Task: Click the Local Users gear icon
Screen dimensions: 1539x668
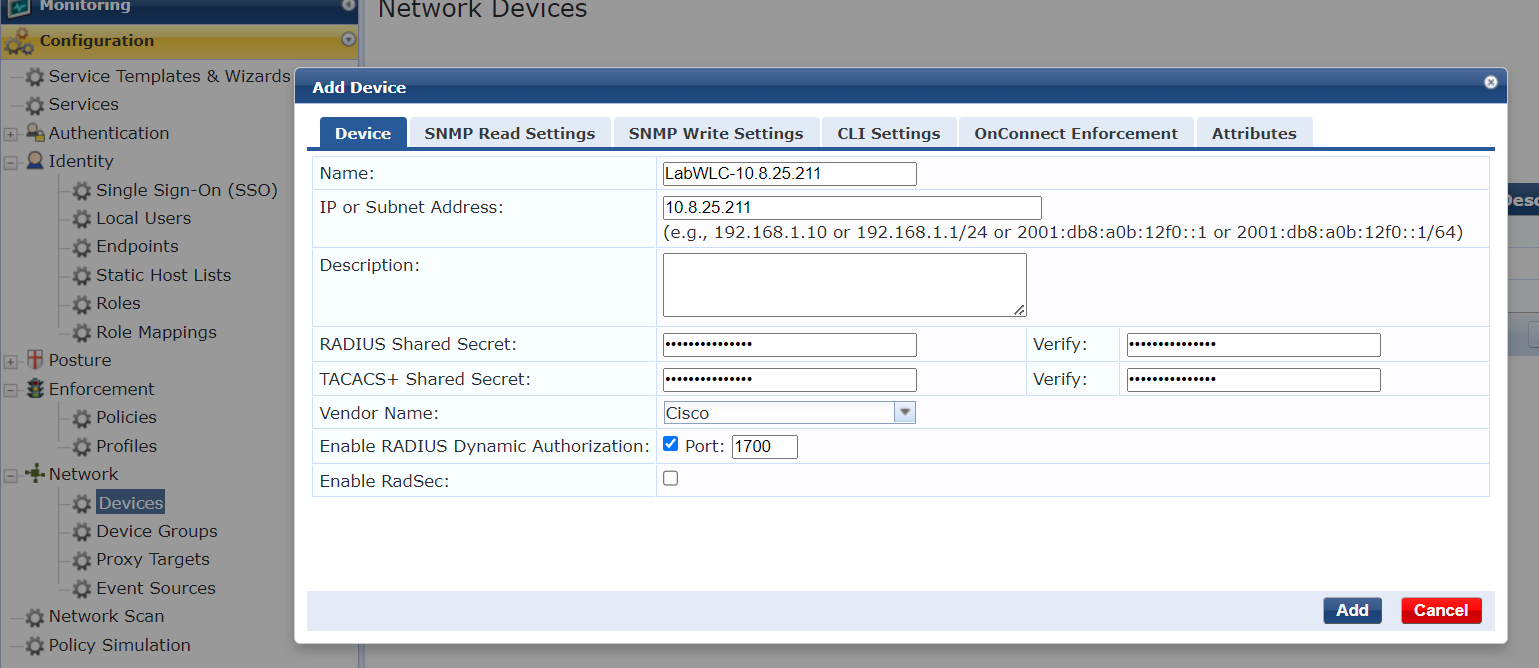Action: coord(82,218)
